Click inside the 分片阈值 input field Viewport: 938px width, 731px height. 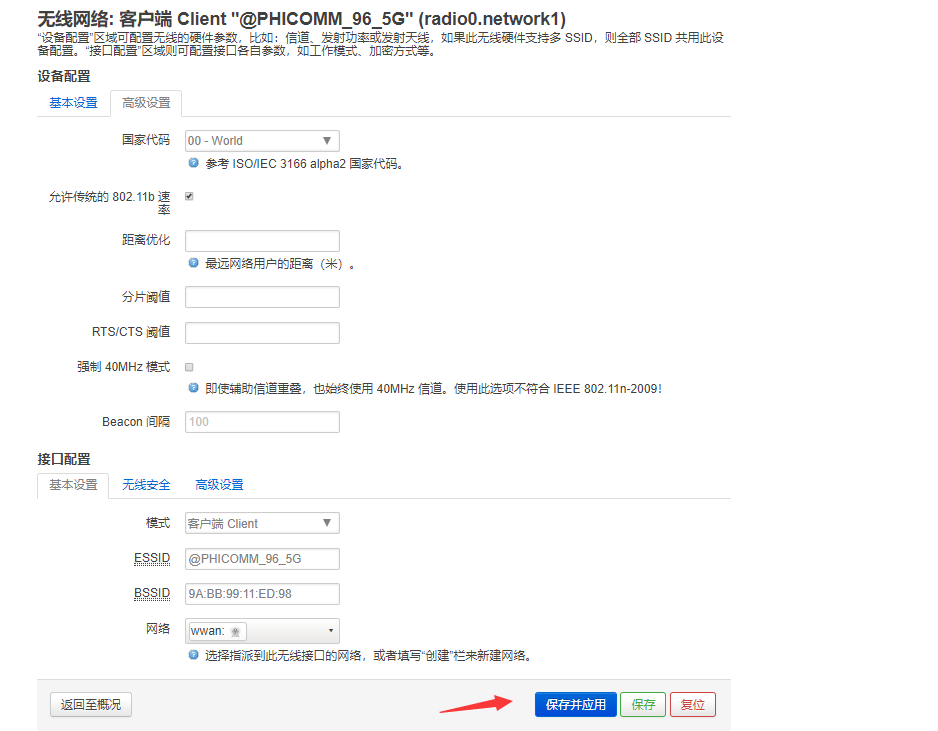[261, 296]
